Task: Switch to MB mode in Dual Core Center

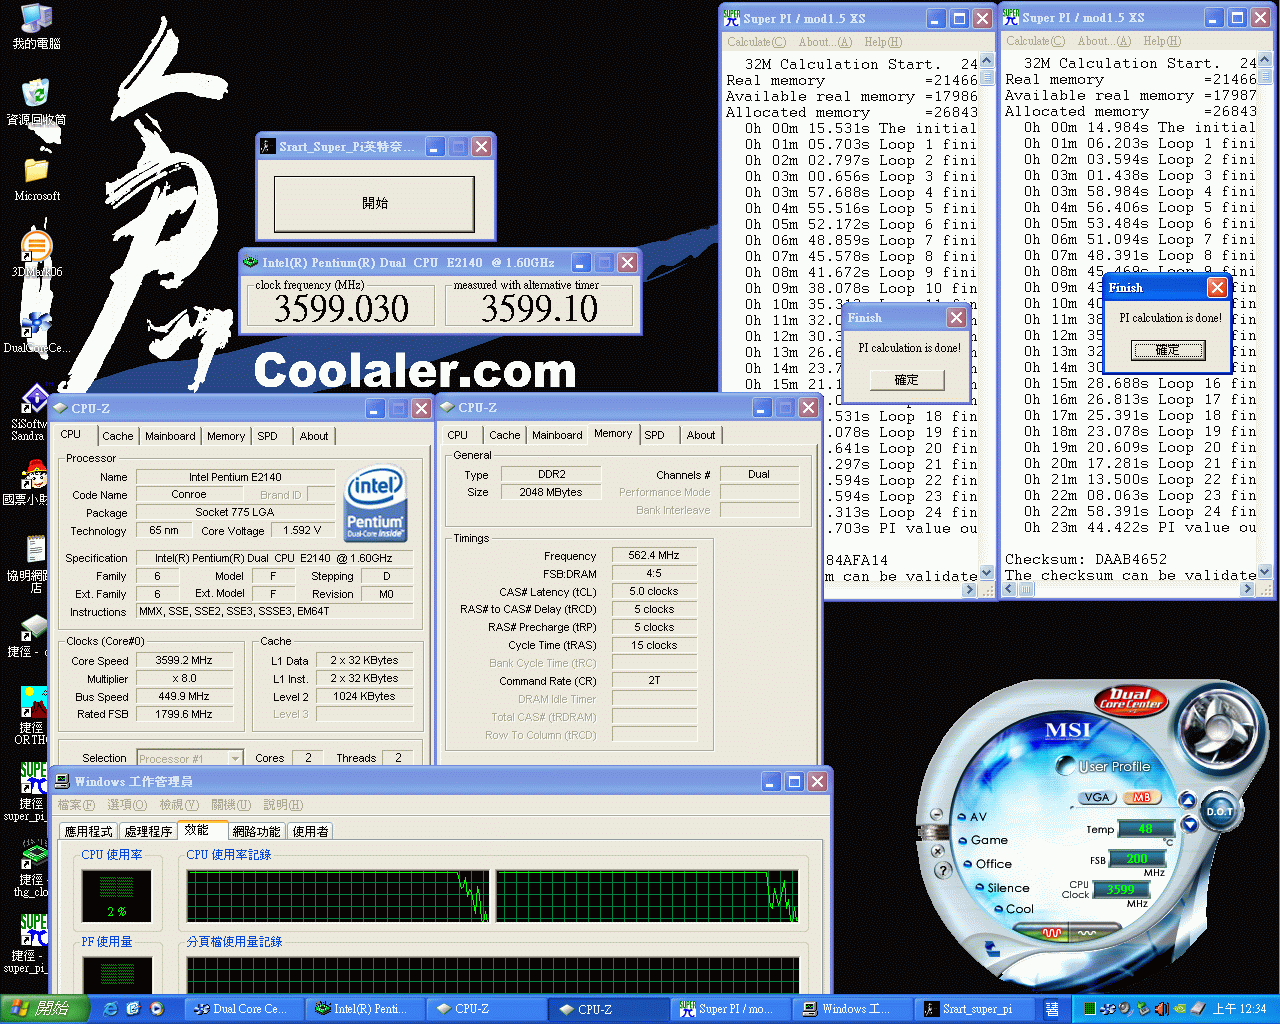Action: point(1141,797)
